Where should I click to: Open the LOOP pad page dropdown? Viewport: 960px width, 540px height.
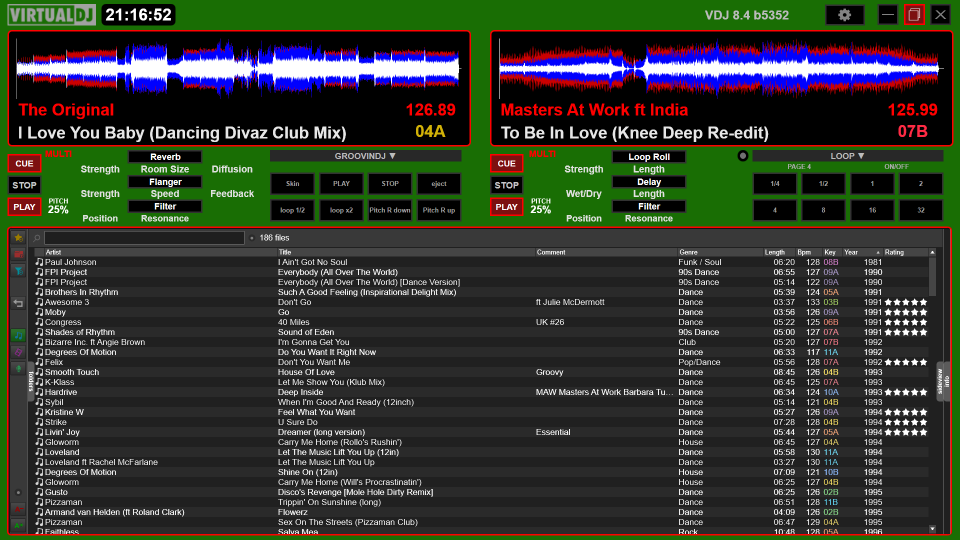click(x=848, y=156)
